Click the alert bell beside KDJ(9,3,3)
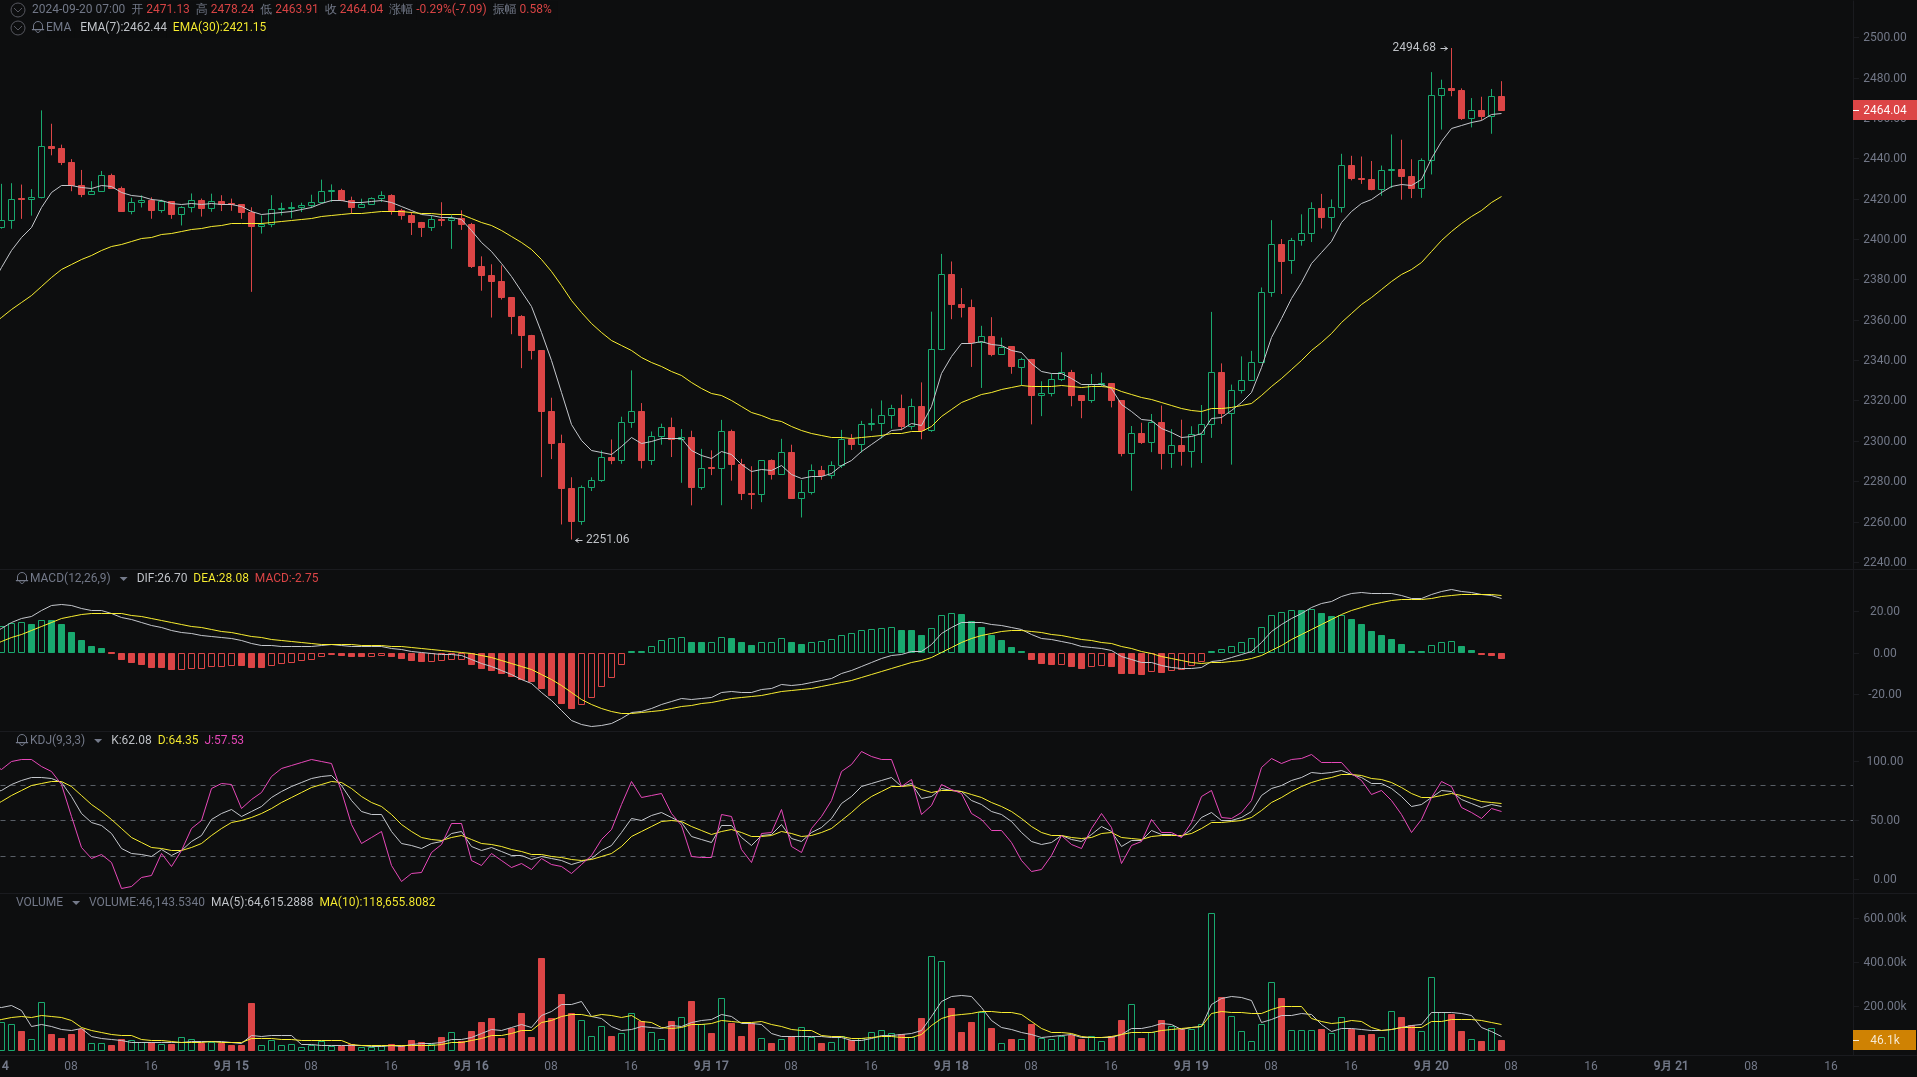The height and width of the screenshot is (1077, 1917). point(22,740)
